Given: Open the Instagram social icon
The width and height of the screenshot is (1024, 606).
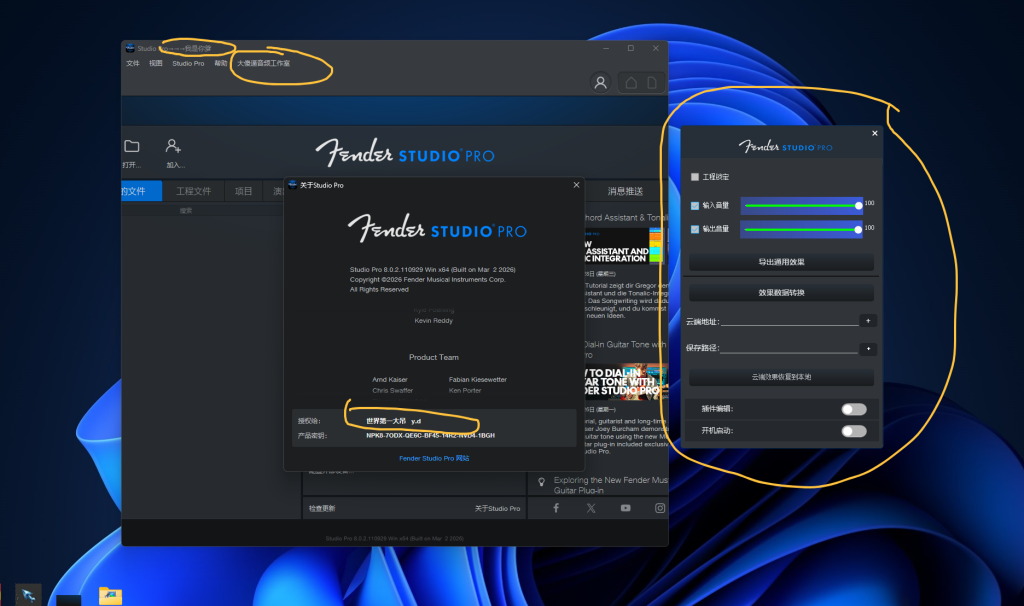Looking at the screenshot, I should (x=660, y=508).
